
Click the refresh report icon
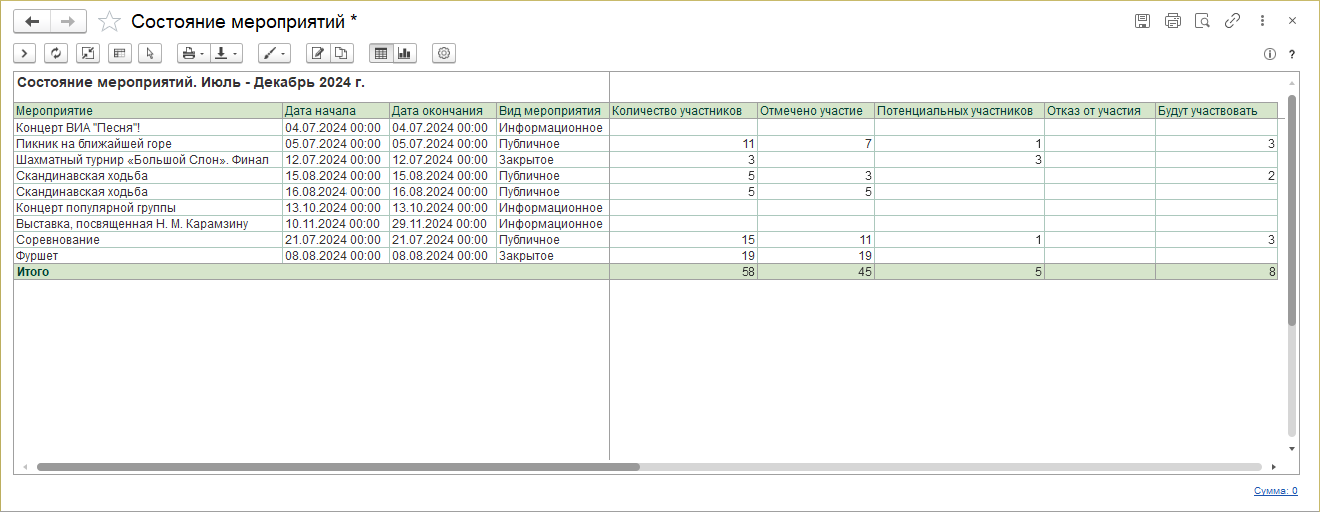tap(56, 53)
